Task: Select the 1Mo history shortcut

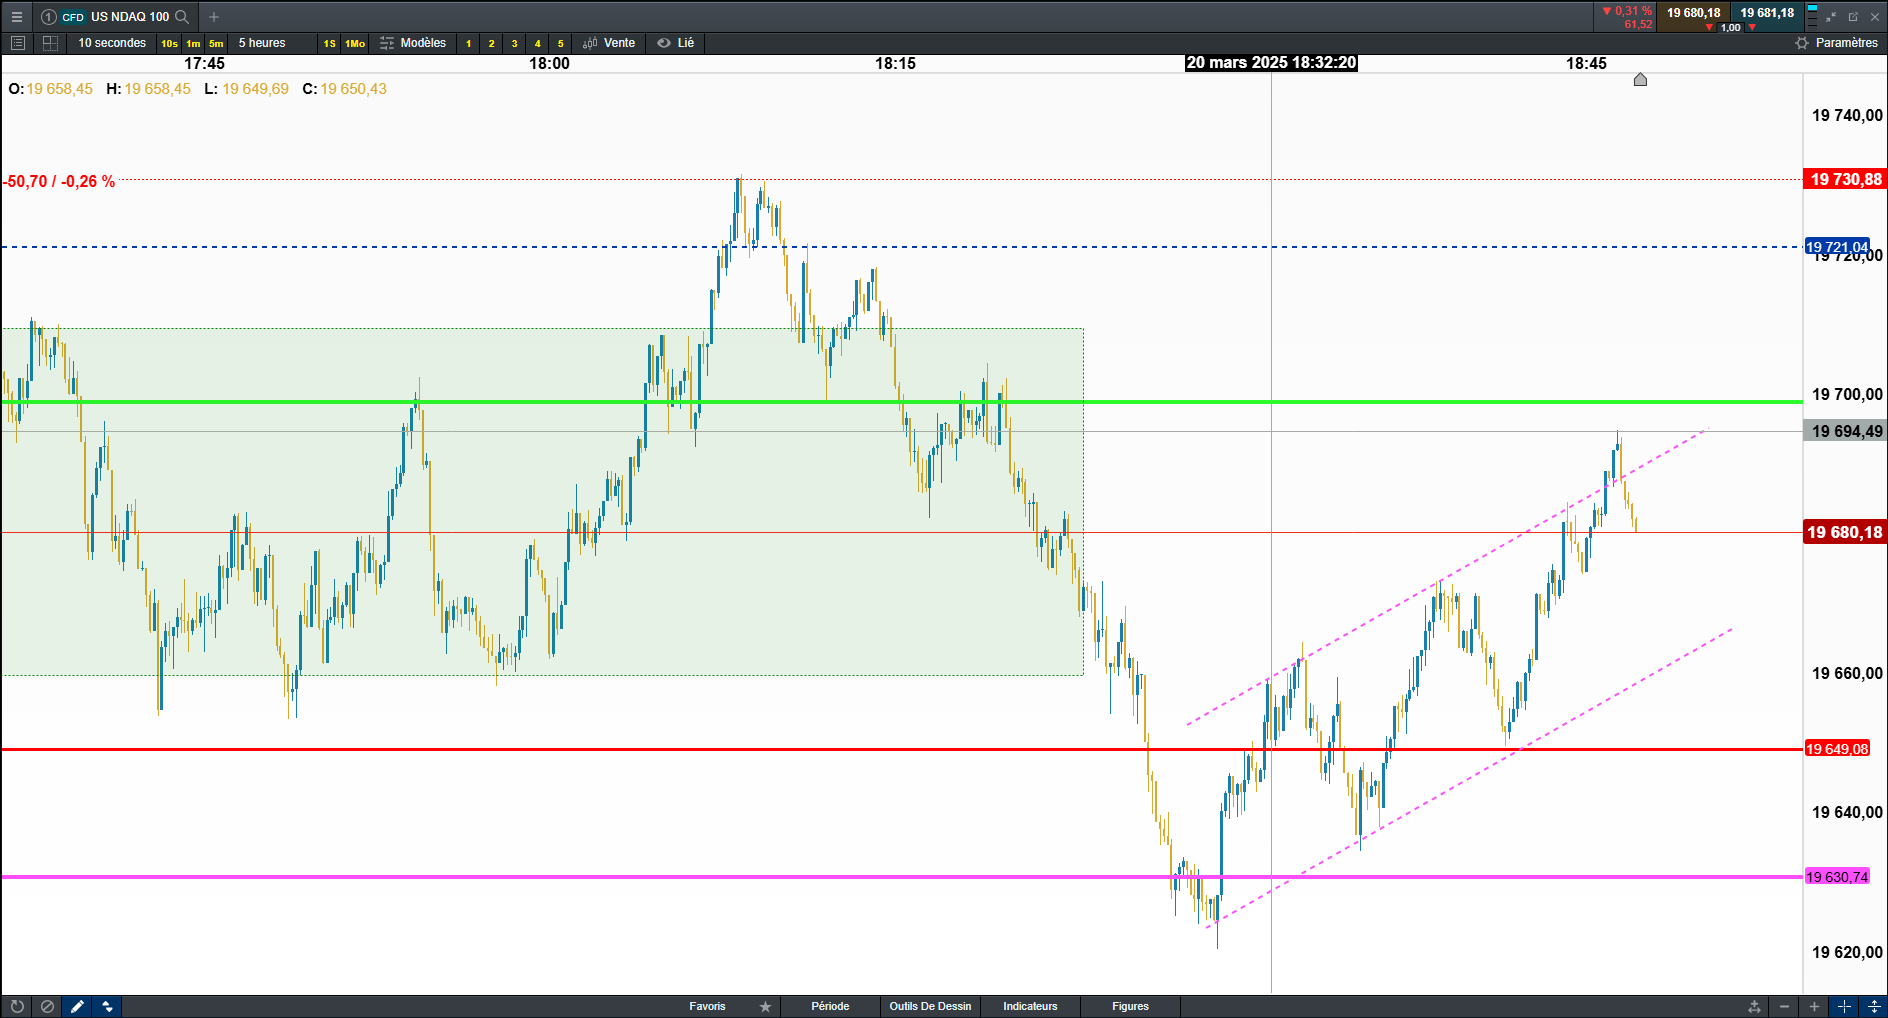Action: (355, 43)
